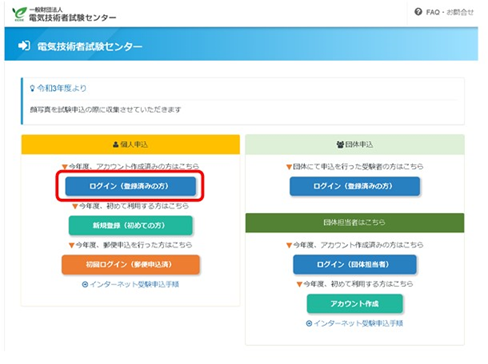Click 新規登録（初めての方） green button
Screen dimensions: 488x364
pos(130,225)
